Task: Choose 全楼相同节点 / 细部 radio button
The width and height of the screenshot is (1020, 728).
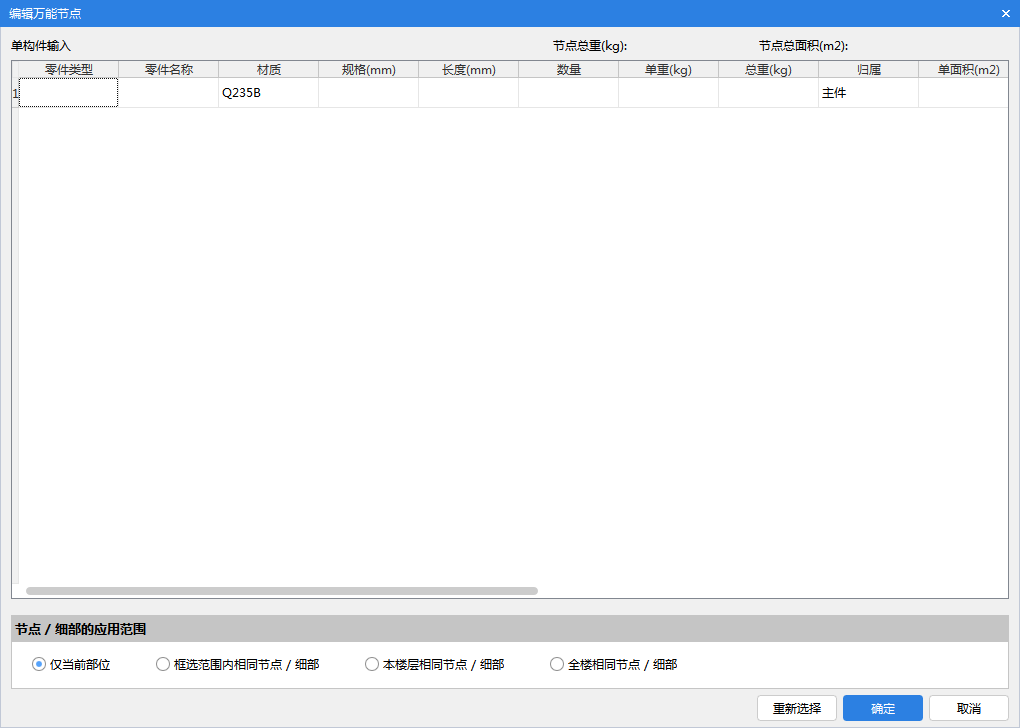Action: 613,664
